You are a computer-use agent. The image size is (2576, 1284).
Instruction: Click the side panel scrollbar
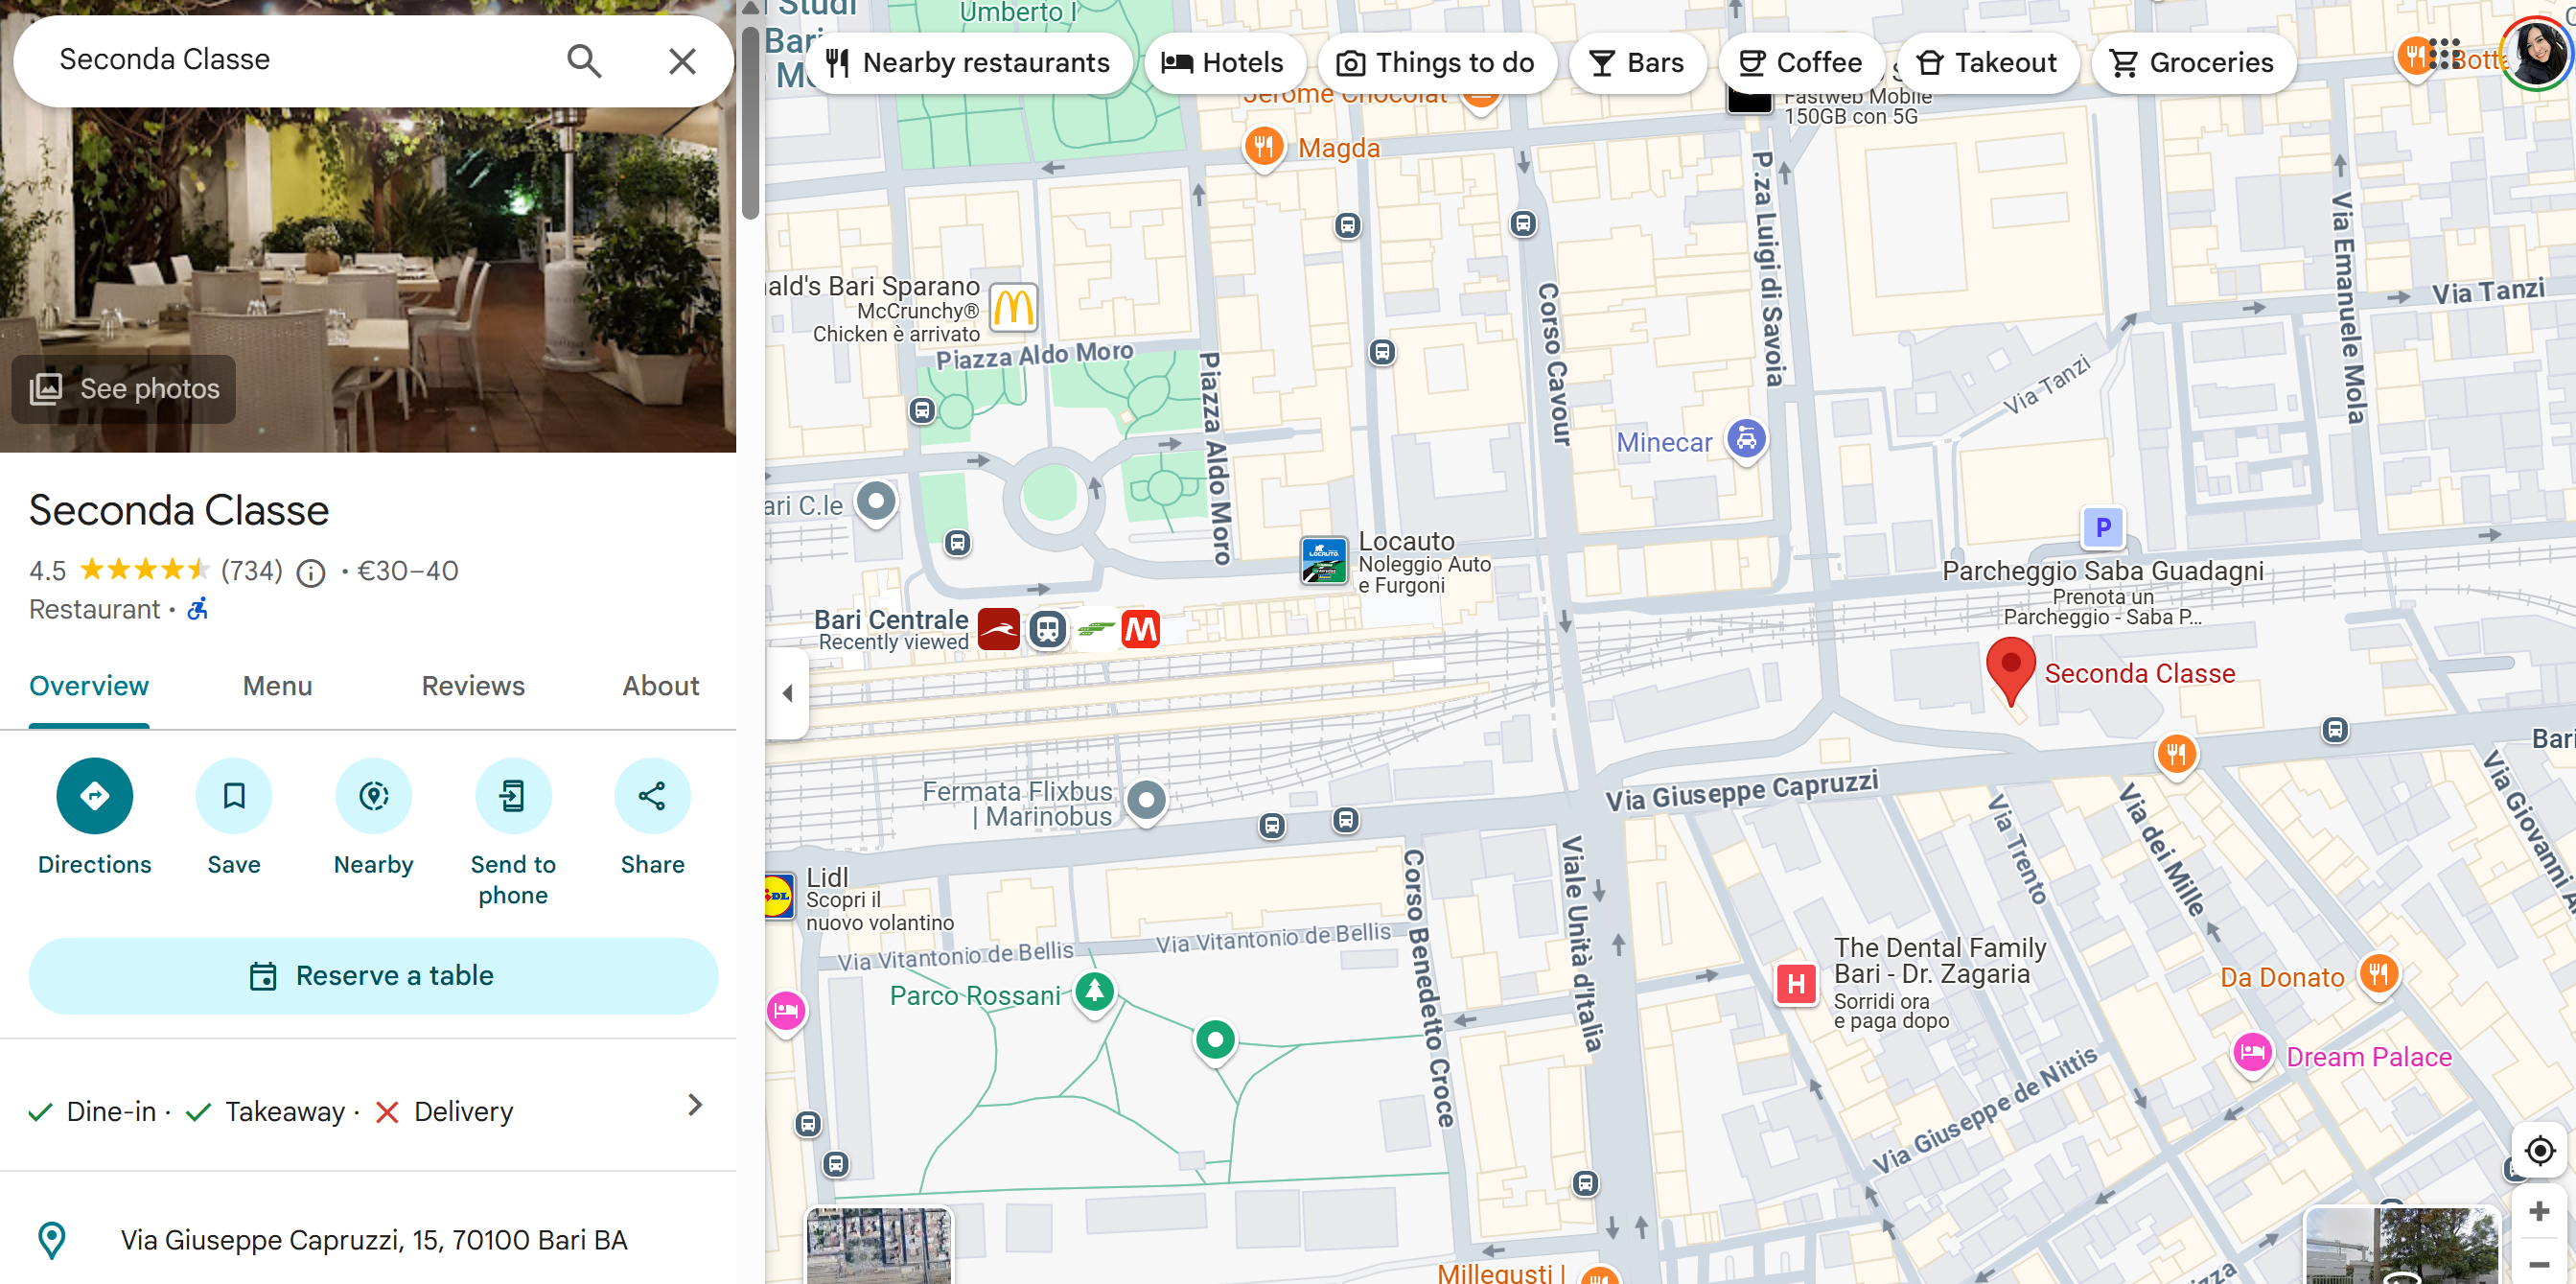coord(750,123)
